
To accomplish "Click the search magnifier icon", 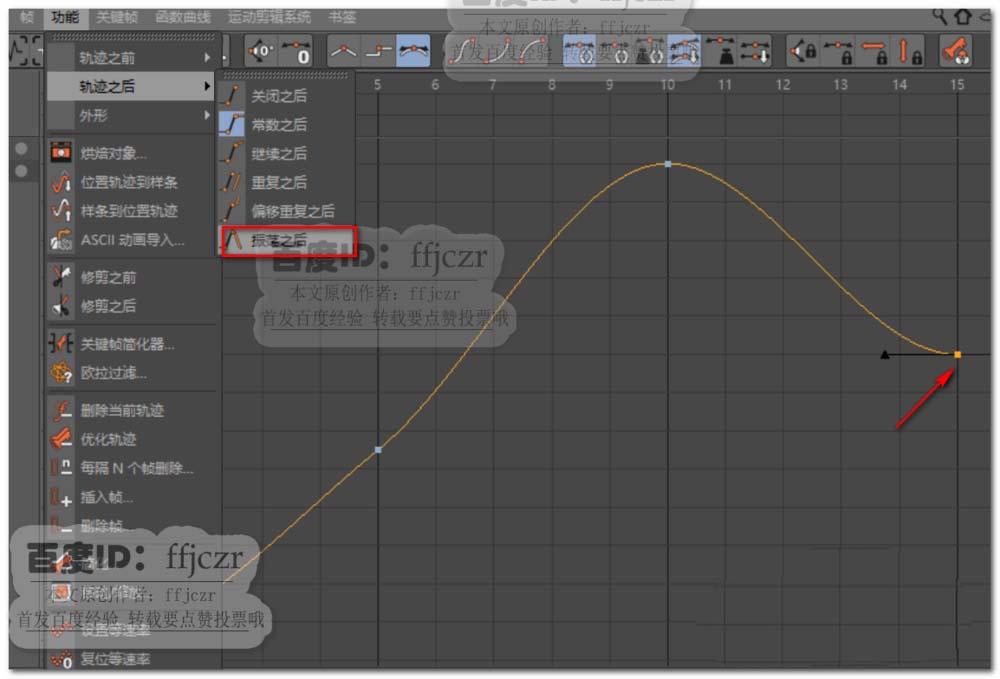I will [939, 16].
